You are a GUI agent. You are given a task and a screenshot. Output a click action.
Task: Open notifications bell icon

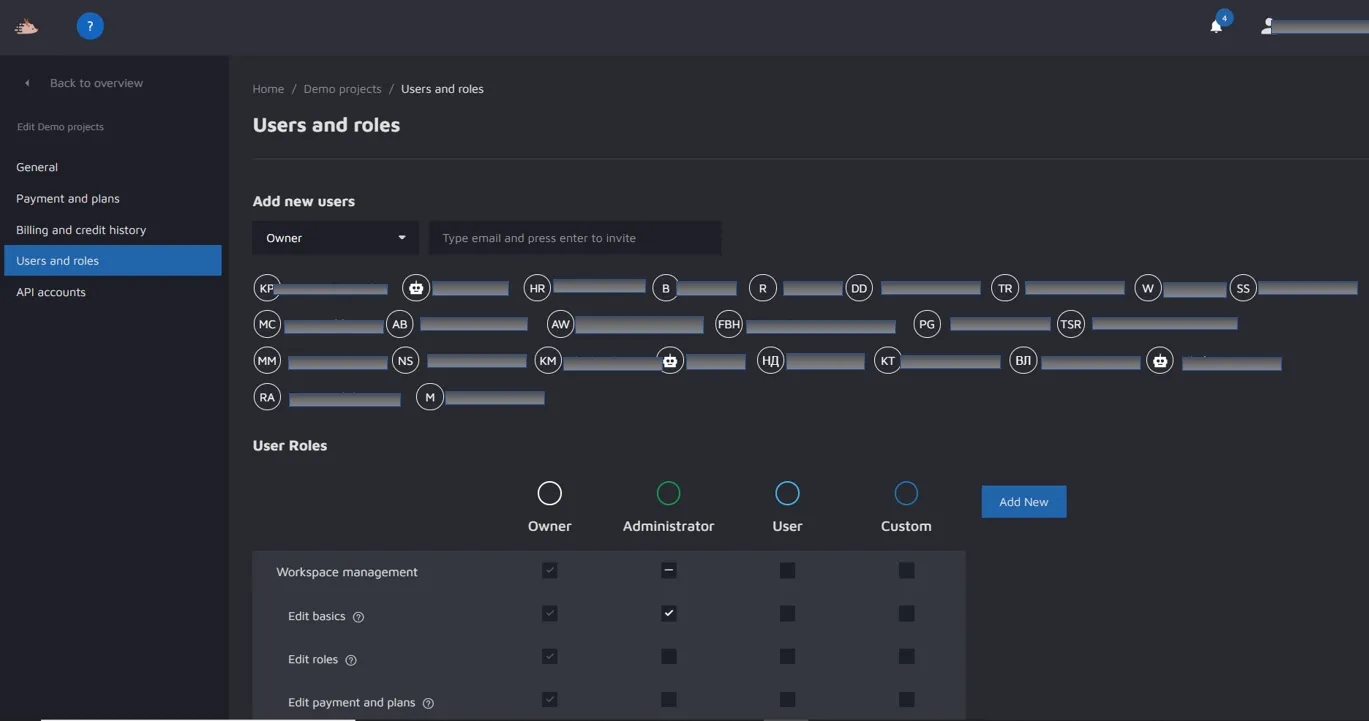click(1216, 27)
